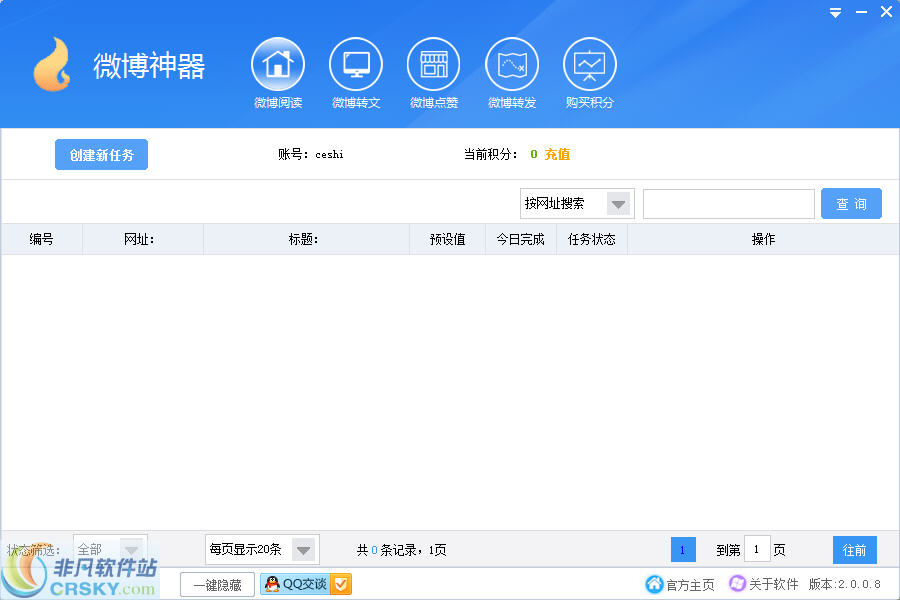Viewport: 900px width, 600px height.
Task: Focus the search text input field
Action: click(x=728, y=203)
